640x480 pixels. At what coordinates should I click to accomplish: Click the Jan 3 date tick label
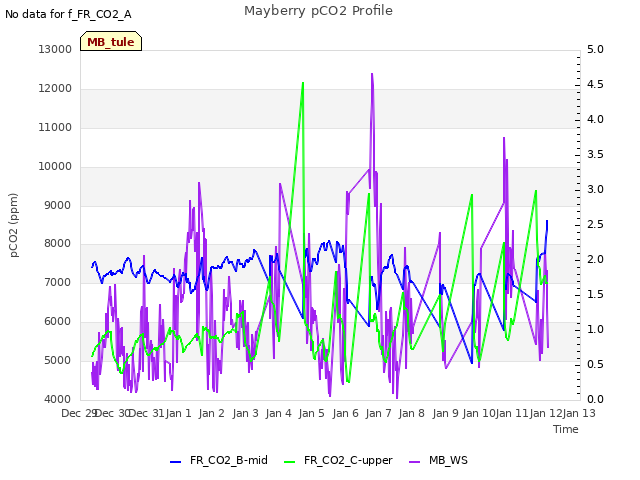click(x=246, y=414)
